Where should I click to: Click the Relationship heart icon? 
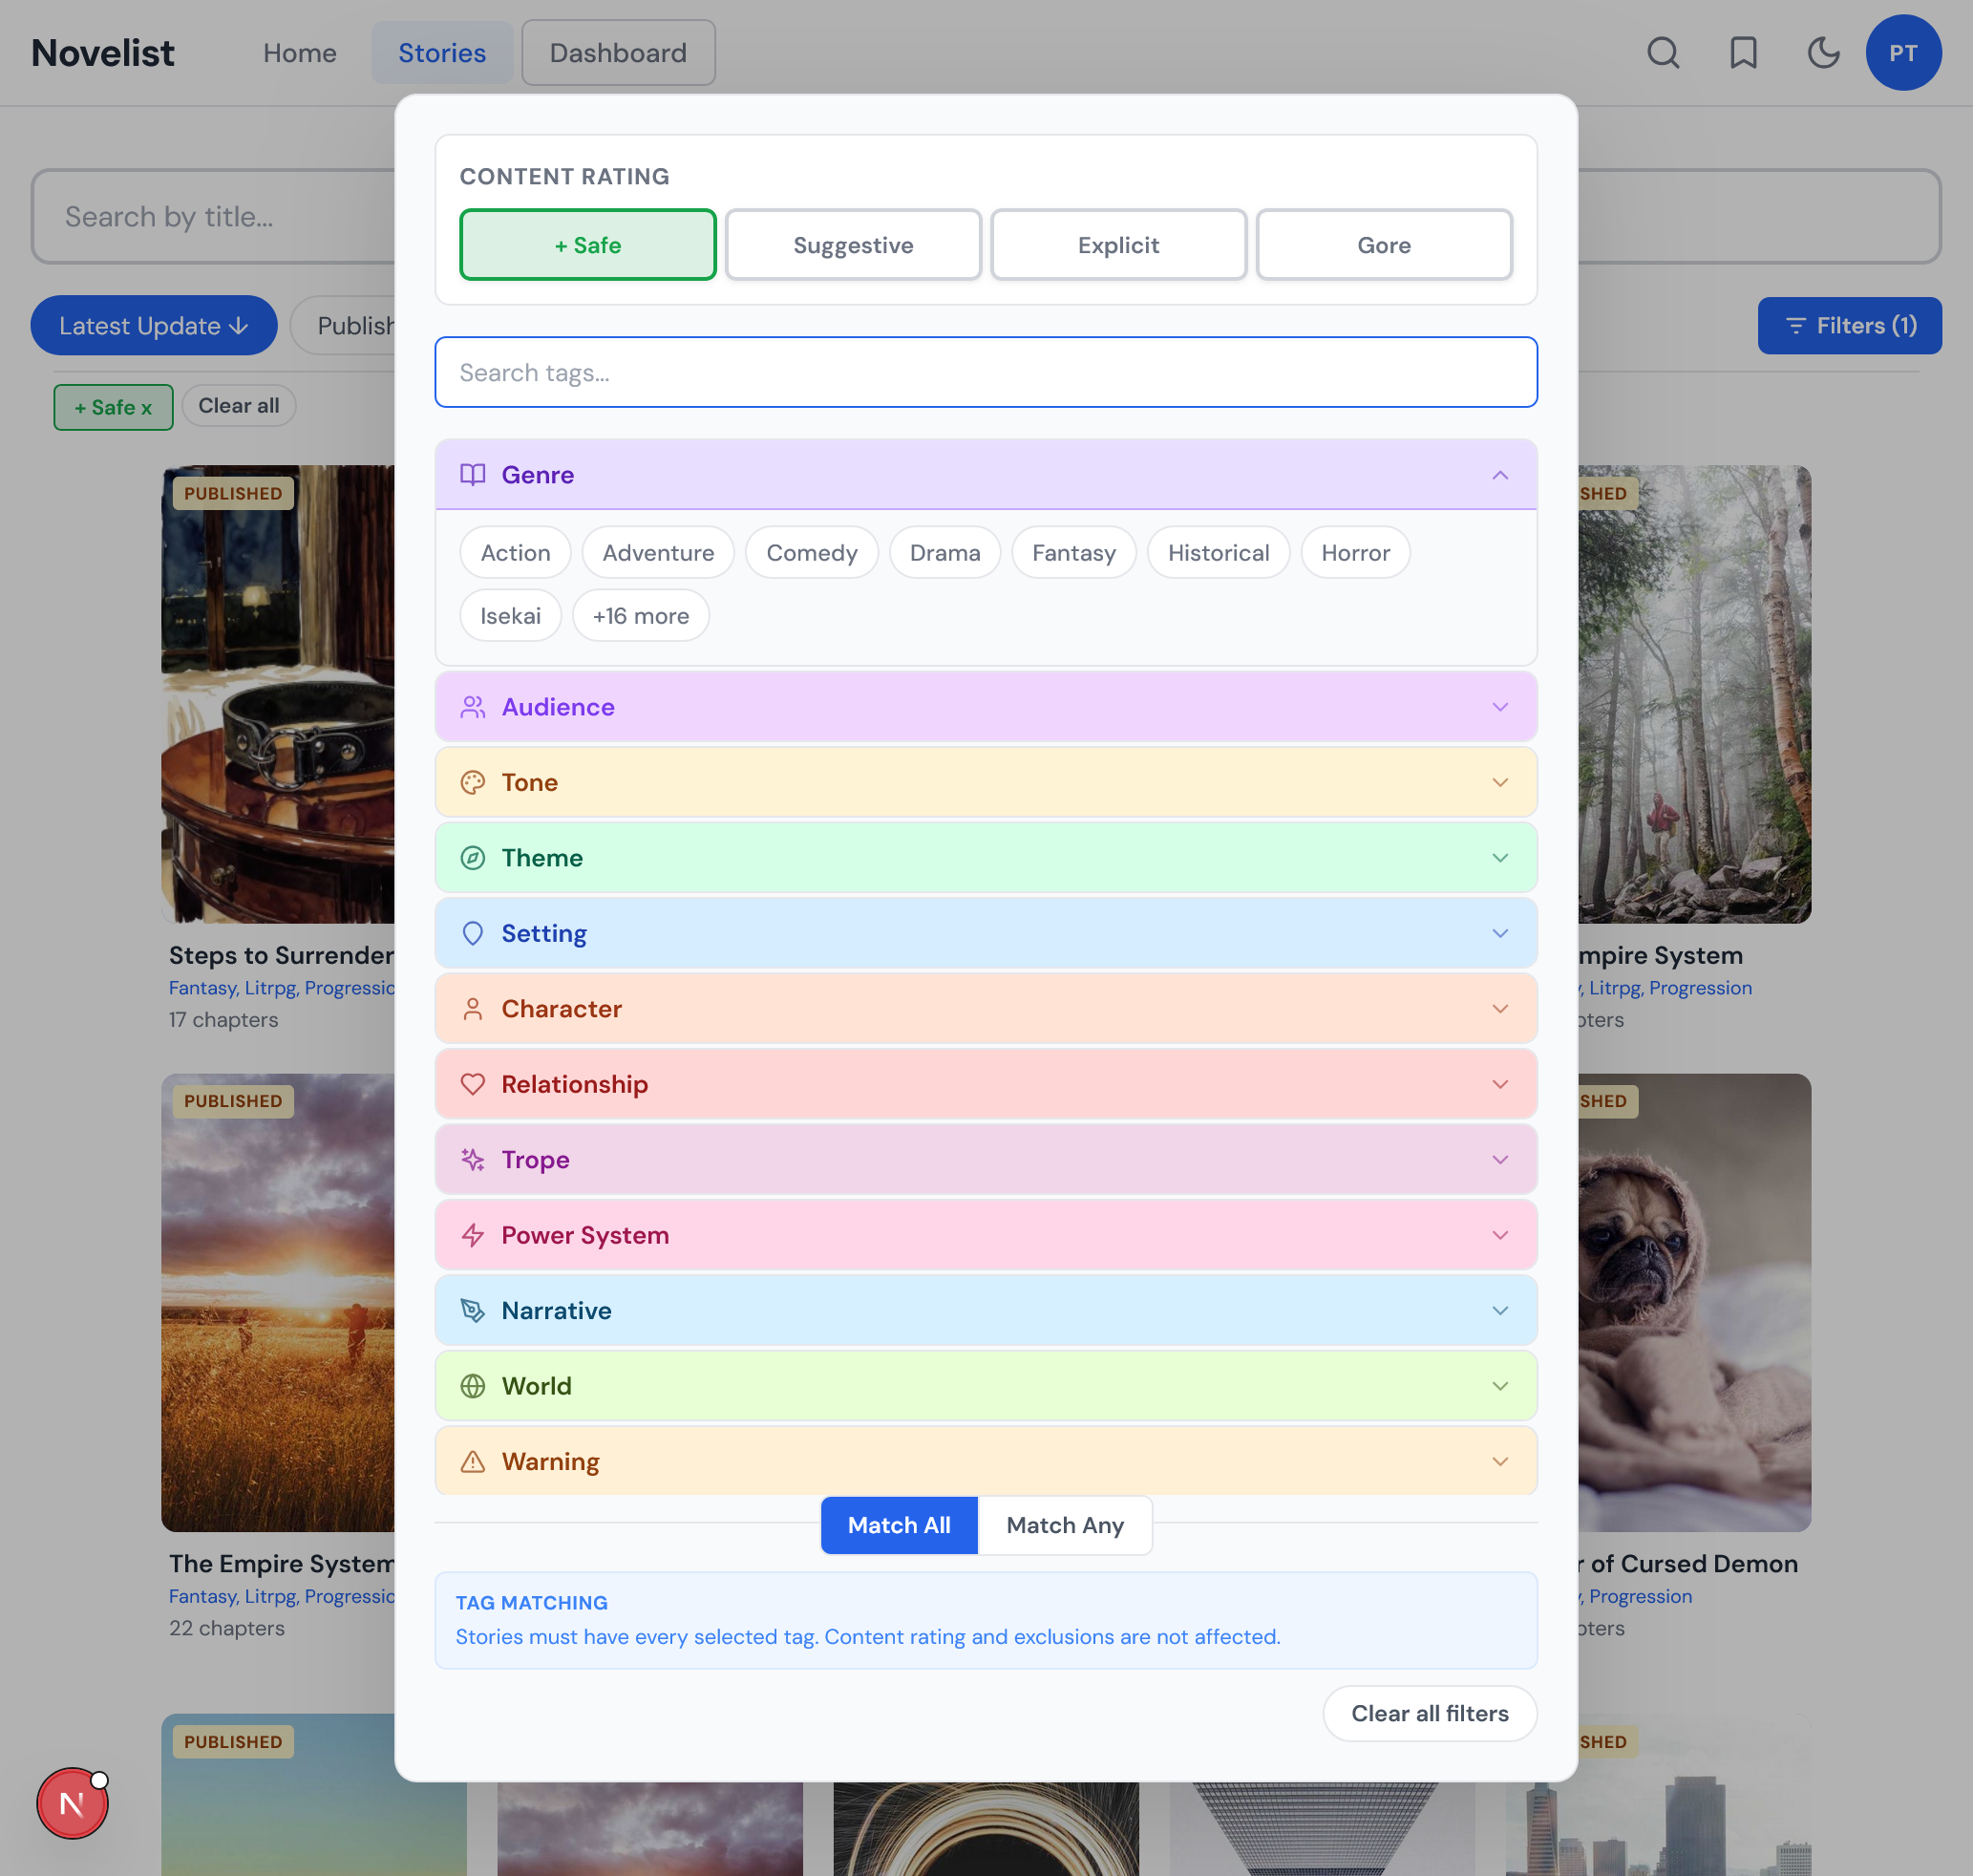click(471, 1084)
